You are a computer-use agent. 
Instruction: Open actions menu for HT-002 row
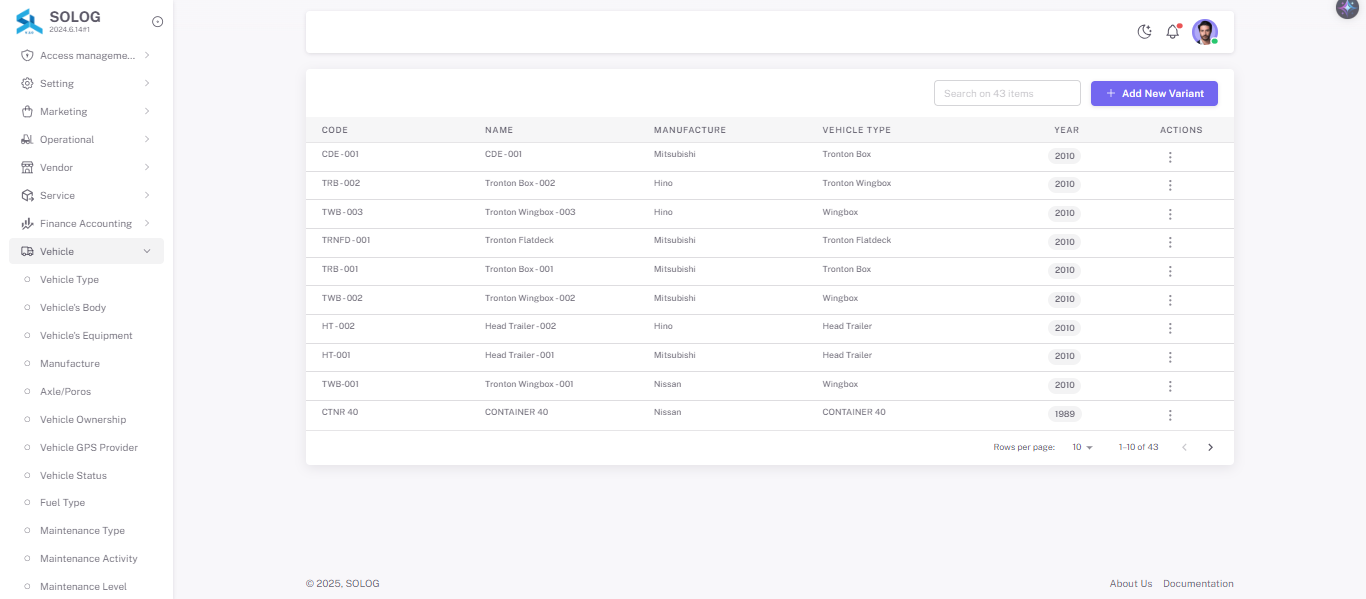click(x=1170, y=328)
